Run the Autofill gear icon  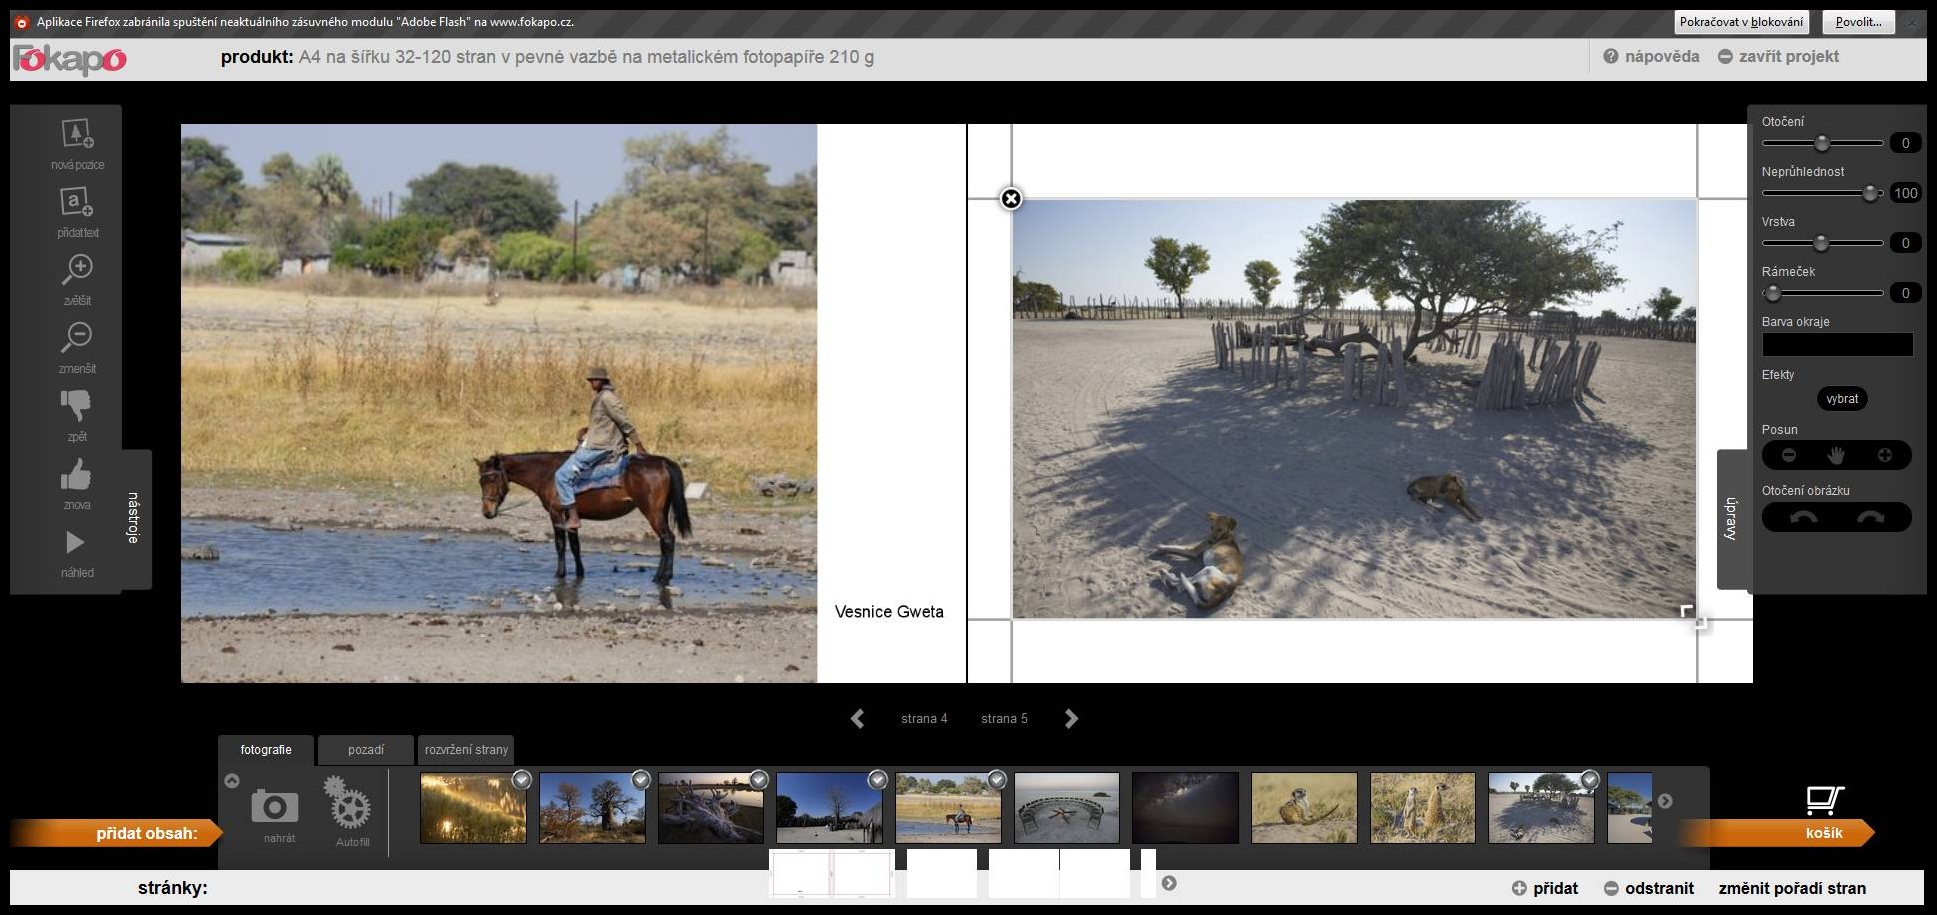point(350,803)
